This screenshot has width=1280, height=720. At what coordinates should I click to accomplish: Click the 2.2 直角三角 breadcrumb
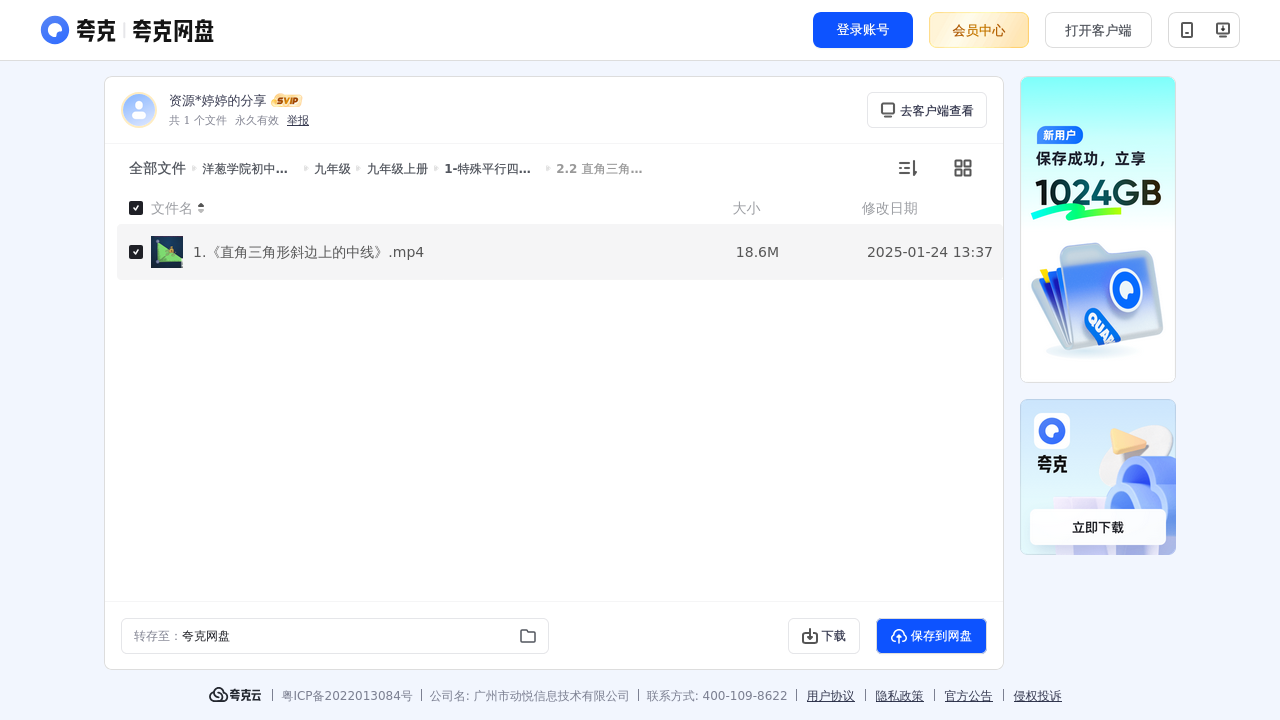tap(599, 169)
